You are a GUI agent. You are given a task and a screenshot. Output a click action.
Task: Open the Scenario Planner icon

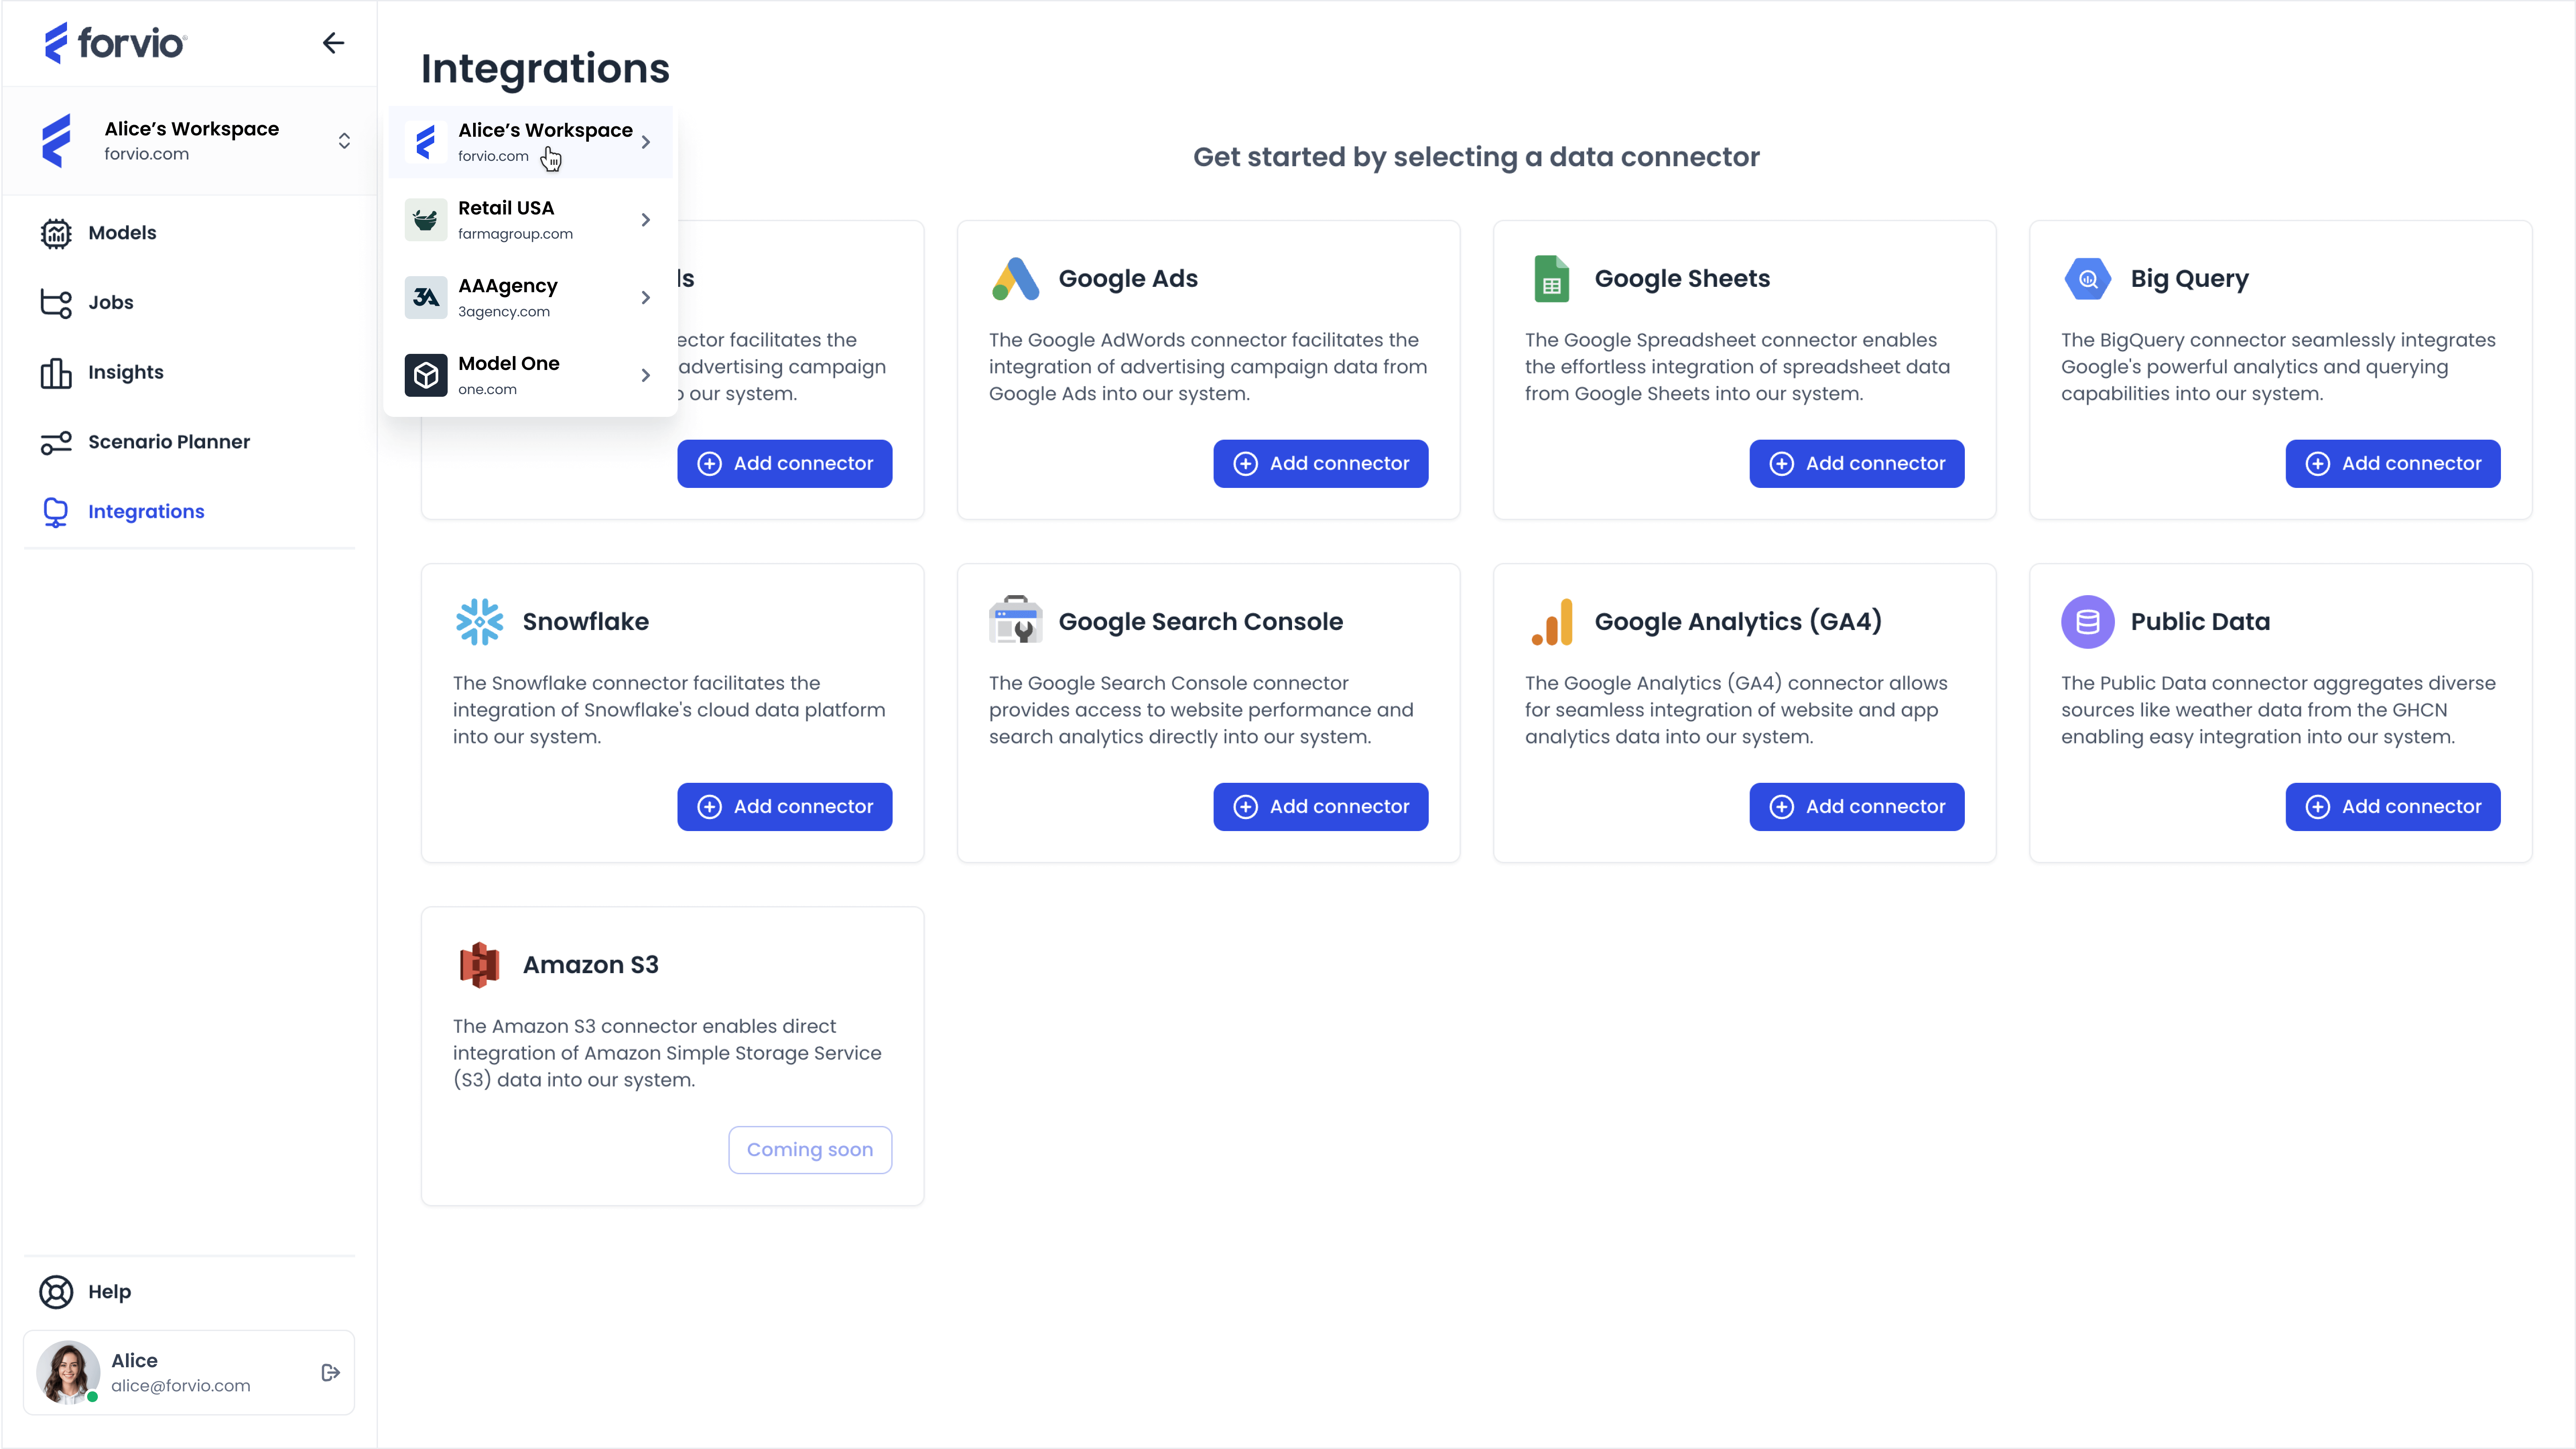click(x=56, y=442)
